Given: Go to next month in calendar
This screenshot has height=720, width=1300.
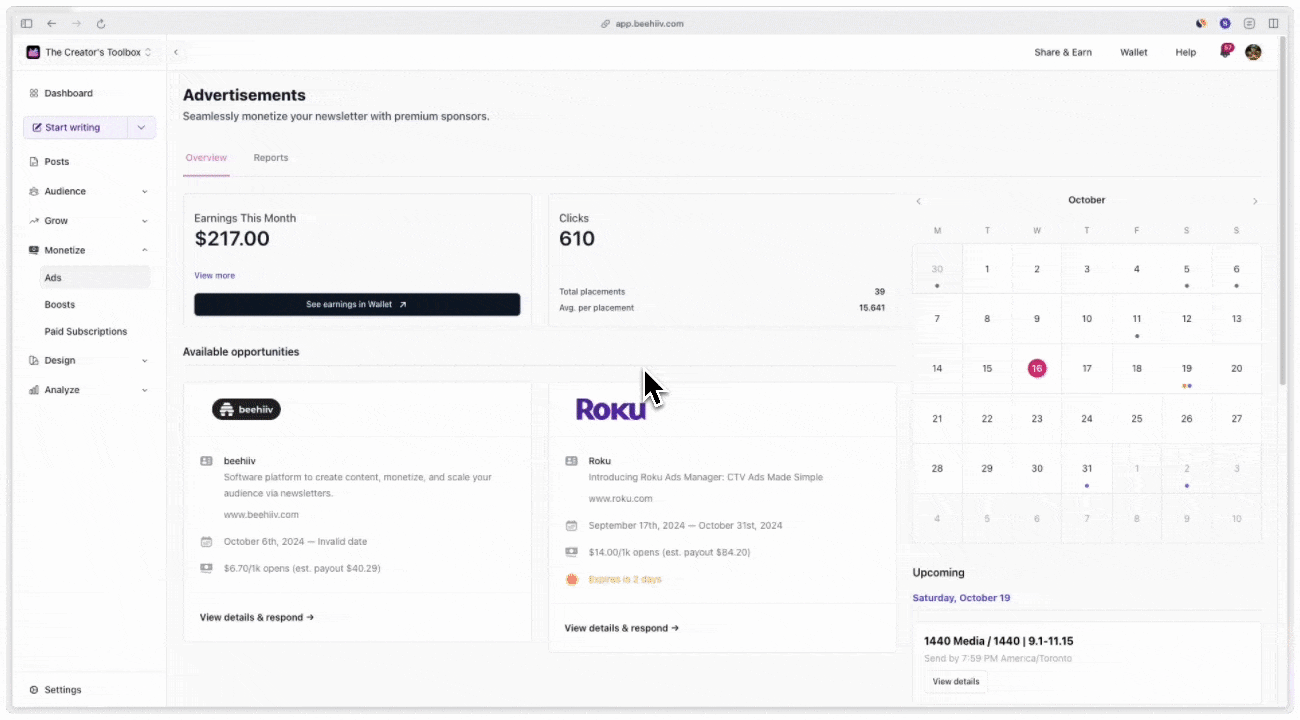Looking at the screenshot, I should pos(1255,201).
